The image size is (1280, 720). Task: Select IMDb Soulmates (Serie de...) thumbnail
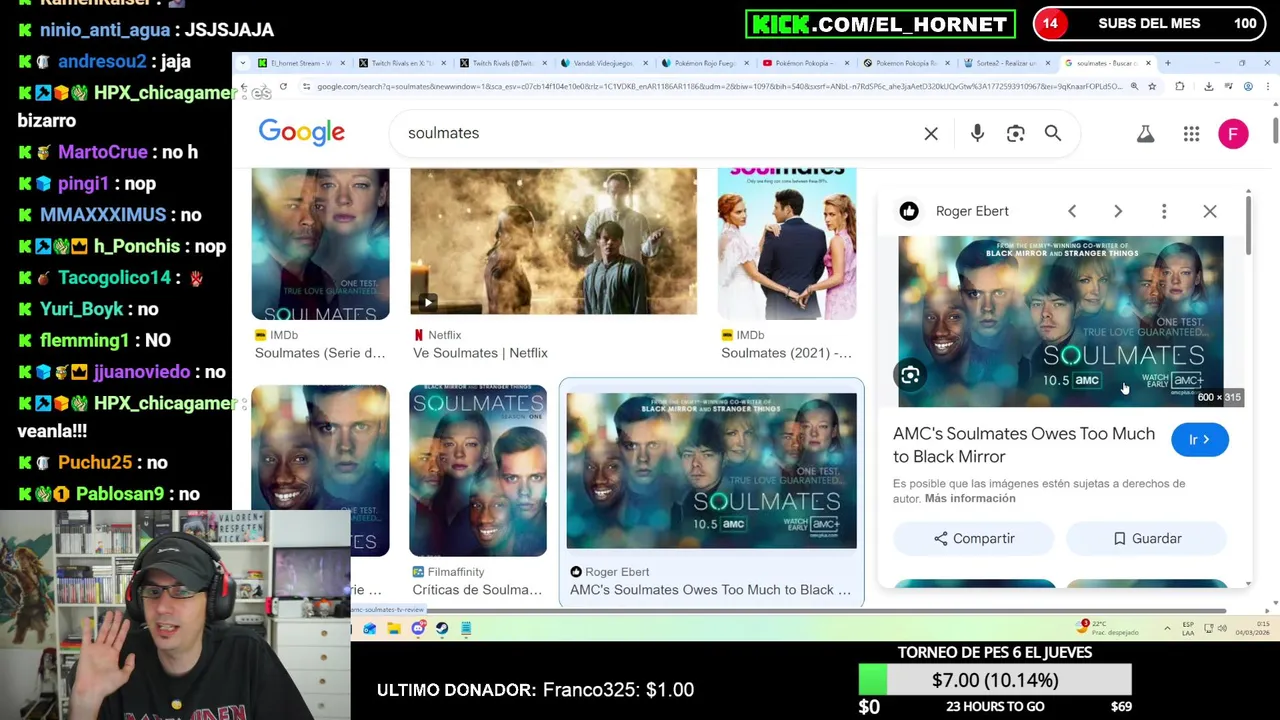point(320,244)
